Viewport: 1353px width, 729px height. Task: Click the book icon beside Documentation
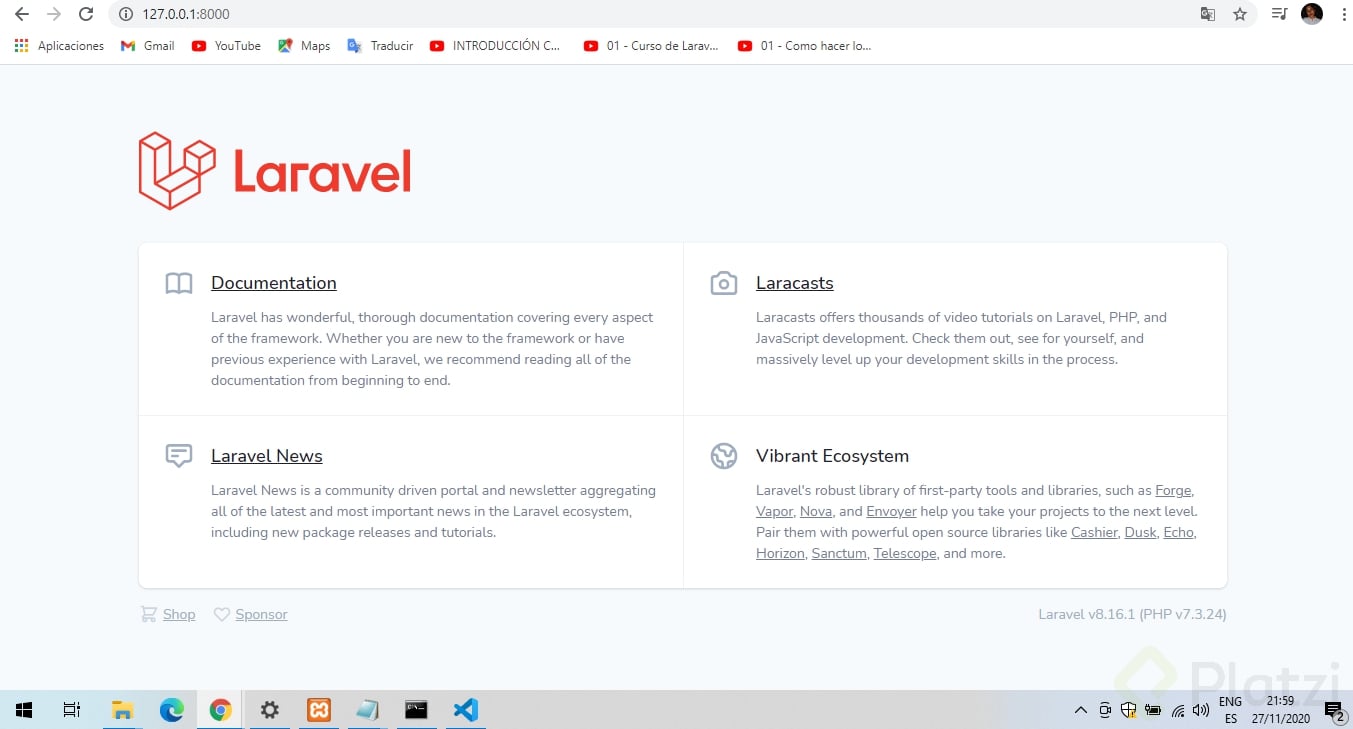pos(178,283)
